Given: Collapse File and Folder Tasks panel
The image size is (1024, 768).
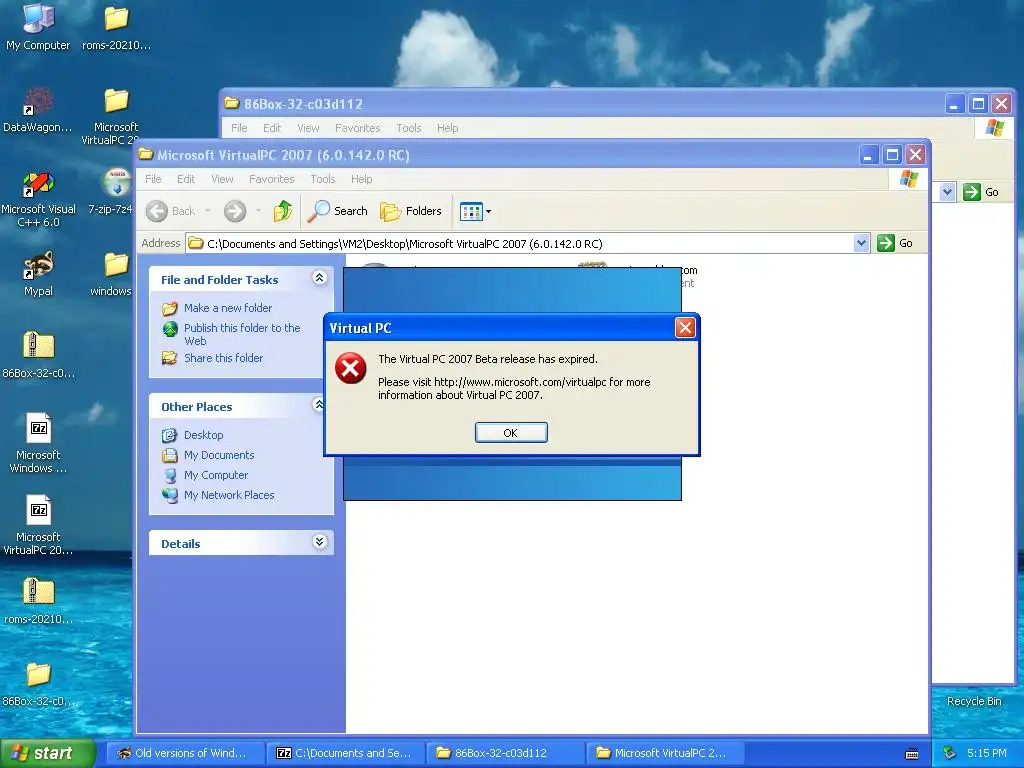Looking at the screenshot, I should coord(319,278).
